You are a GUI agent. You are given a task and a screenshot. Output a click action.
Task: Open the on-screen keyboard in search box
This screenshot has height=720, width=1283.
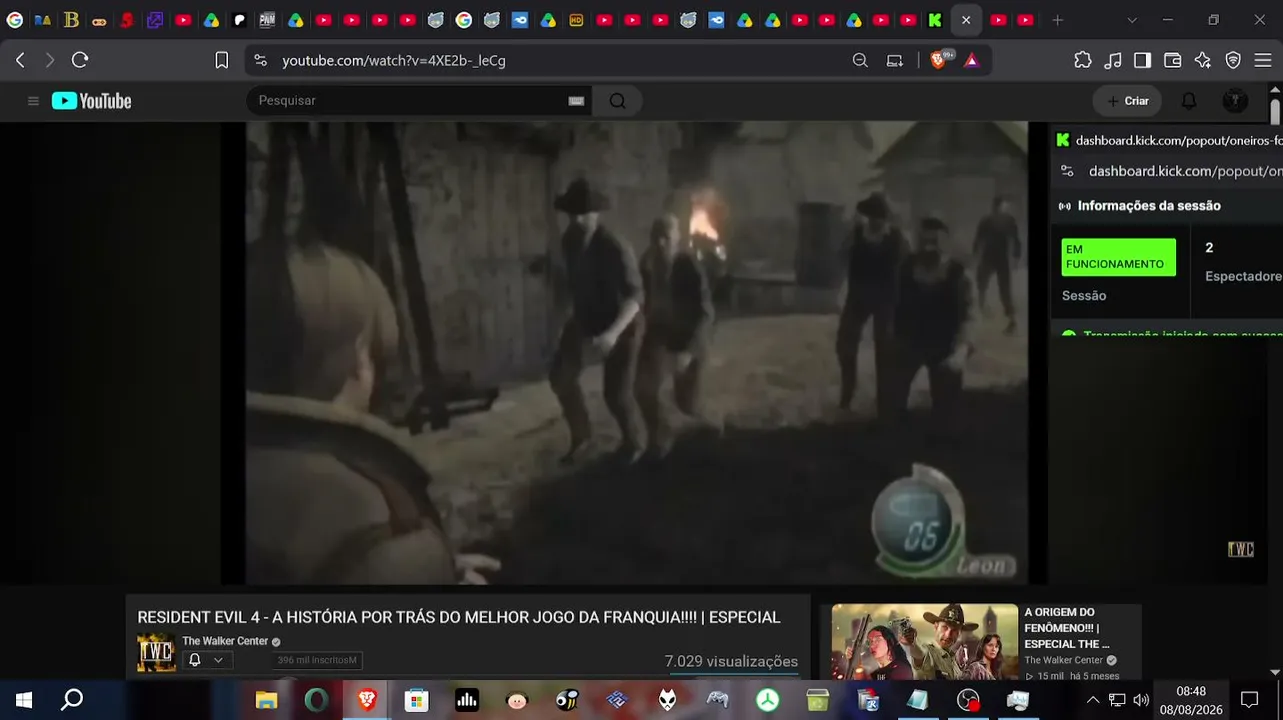pyautogui.click(x=576, y=101)
